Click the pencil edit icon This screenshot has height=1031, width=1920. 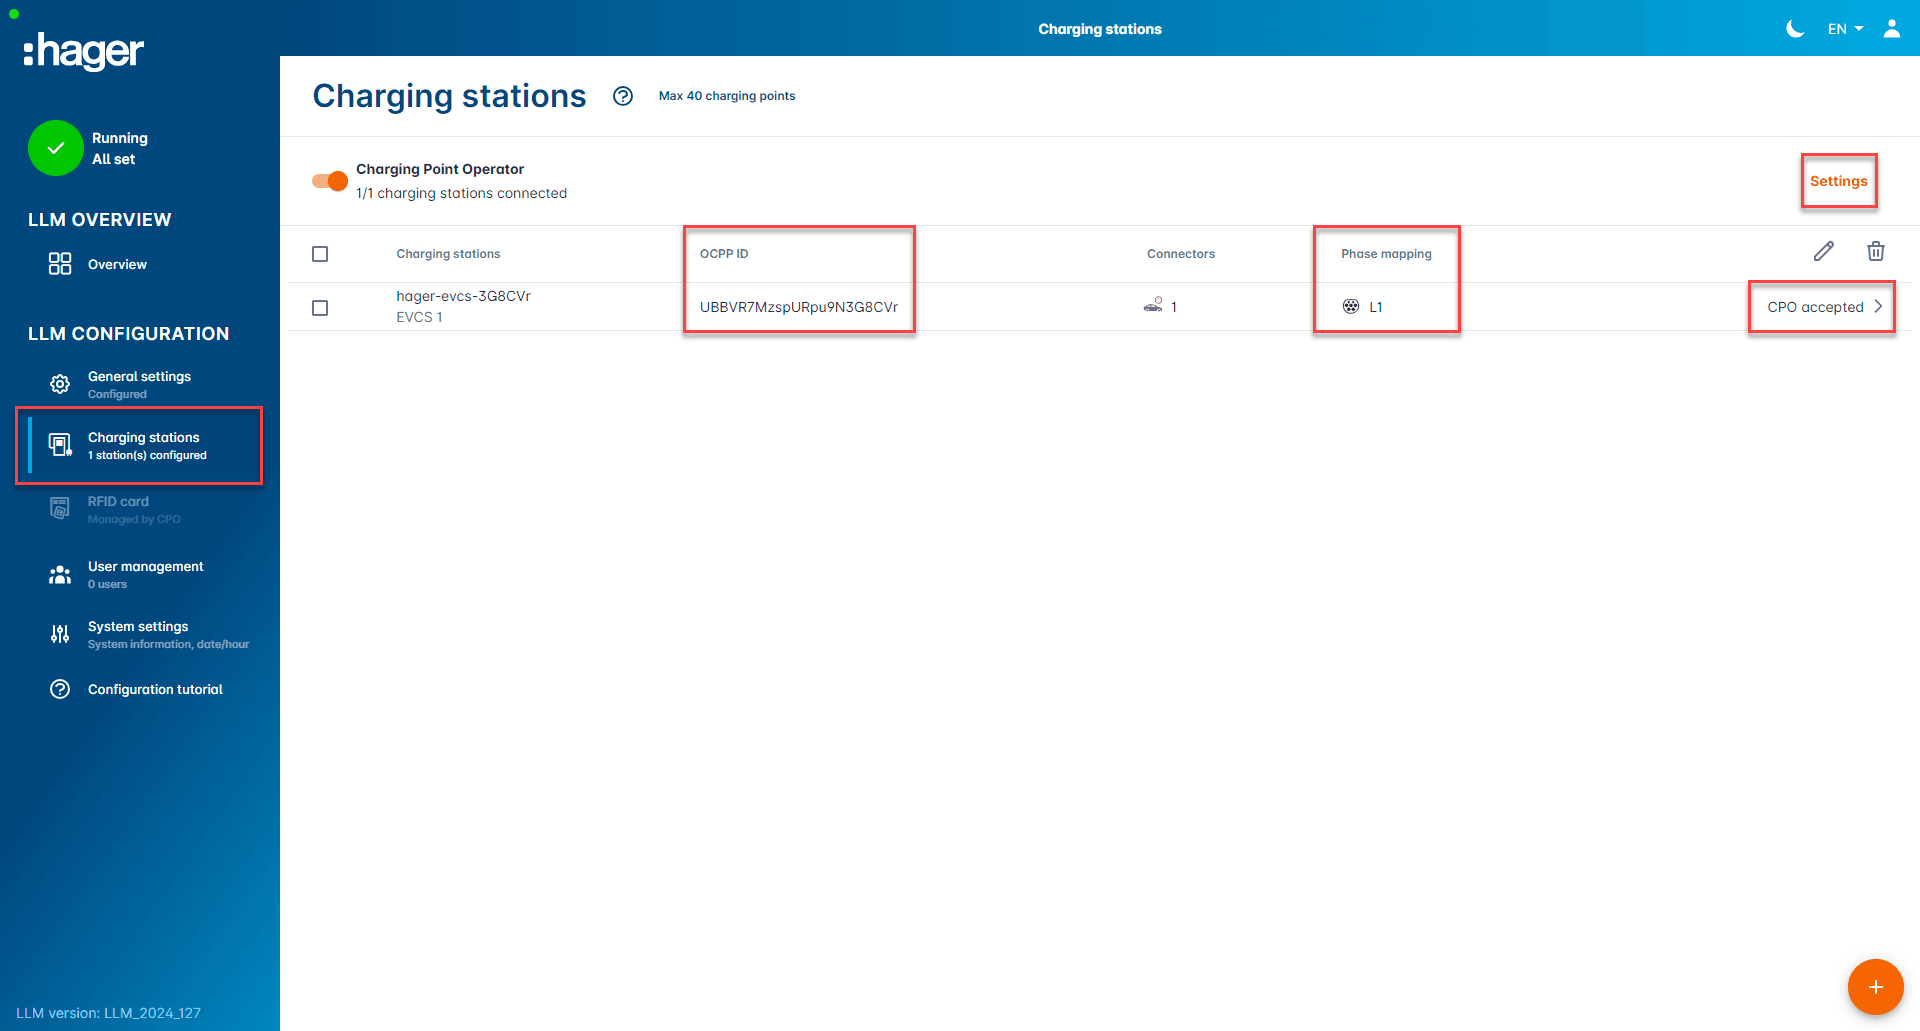click(1824, 251)
